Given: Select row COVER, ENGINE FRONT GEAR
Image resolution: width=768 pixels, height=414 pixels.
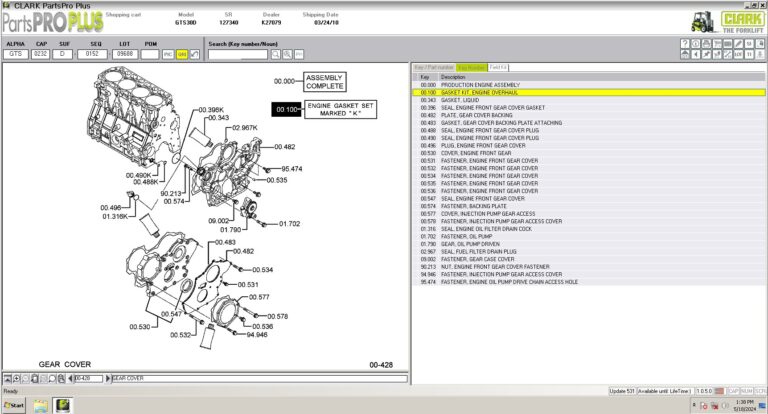Looking at the screenshot, I should (x=588, y=153).
